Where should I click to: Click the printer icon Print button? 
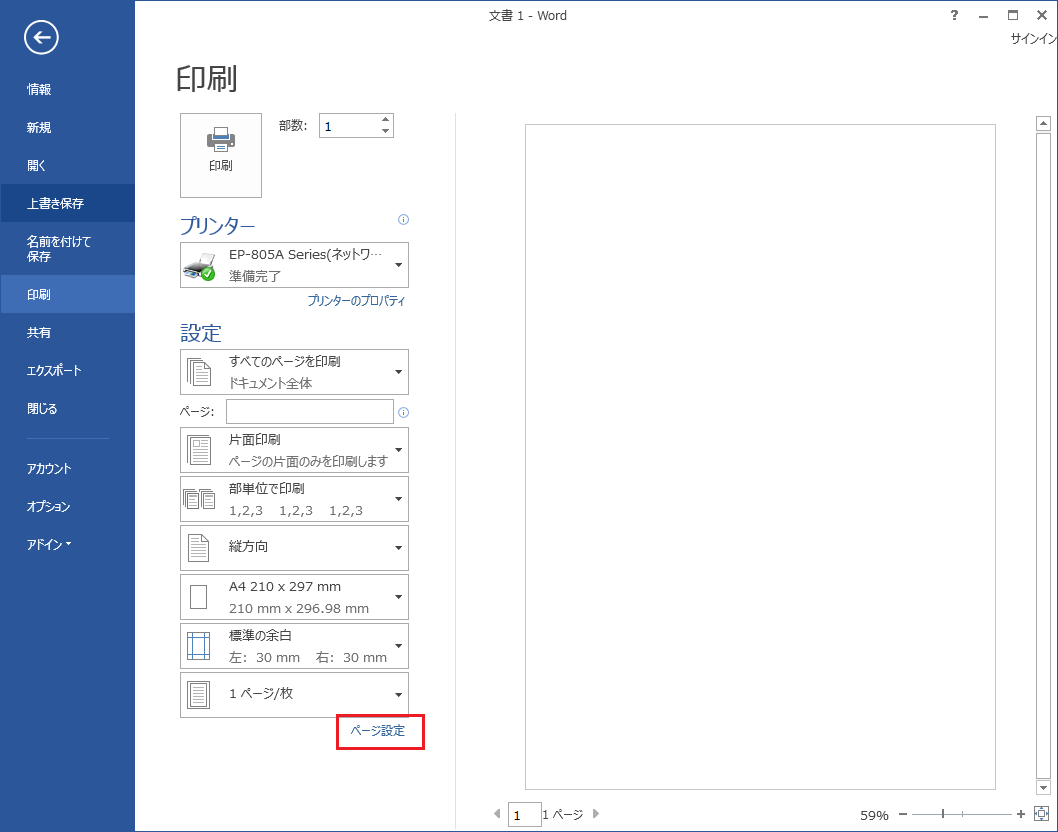coord(221,154)
